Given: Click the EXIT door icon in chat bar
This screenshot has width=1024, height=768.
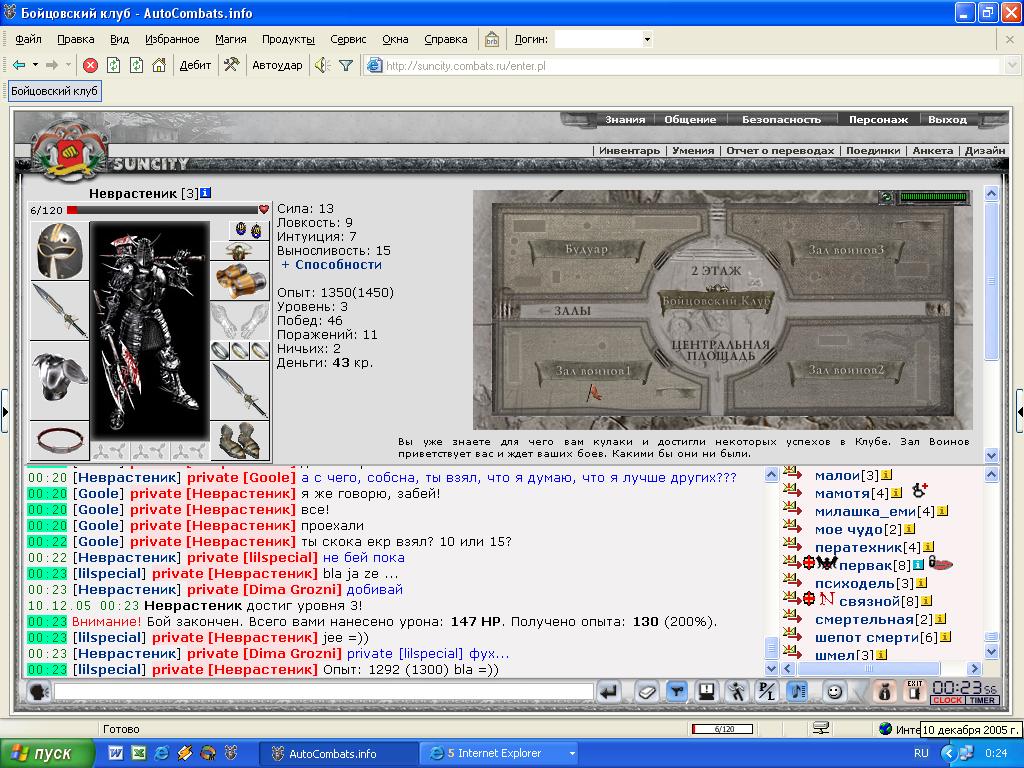Looking at the screenshot, I should pos(915,691).
